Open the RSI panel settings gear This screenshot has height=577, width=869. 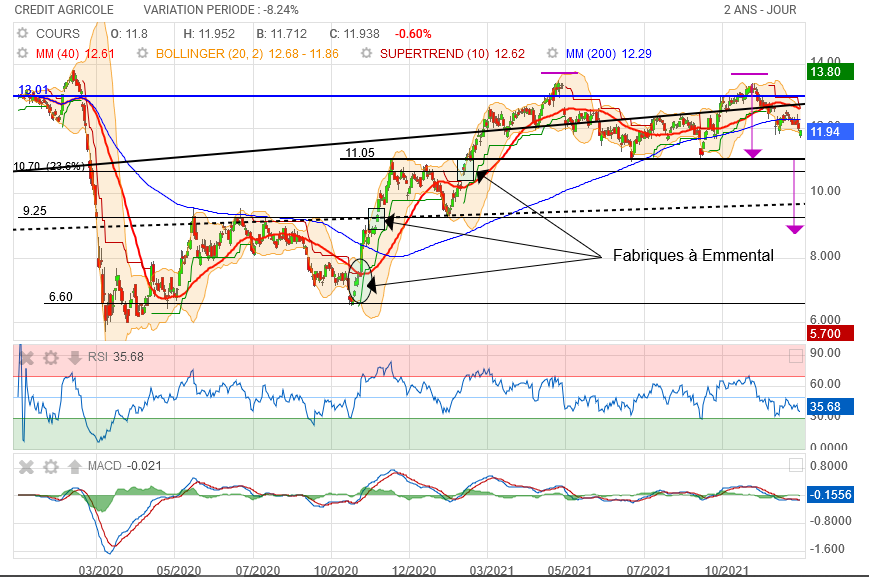[51, 358]
